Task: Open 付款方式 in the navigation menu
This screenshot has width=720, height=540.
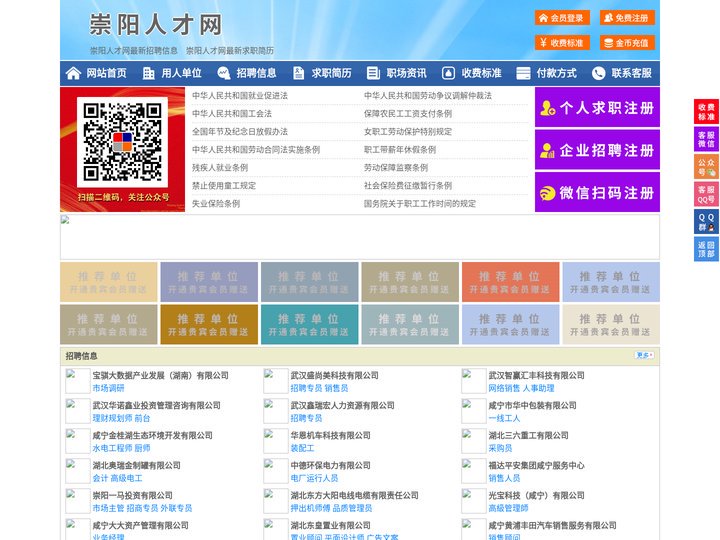Action: (557, 73)
